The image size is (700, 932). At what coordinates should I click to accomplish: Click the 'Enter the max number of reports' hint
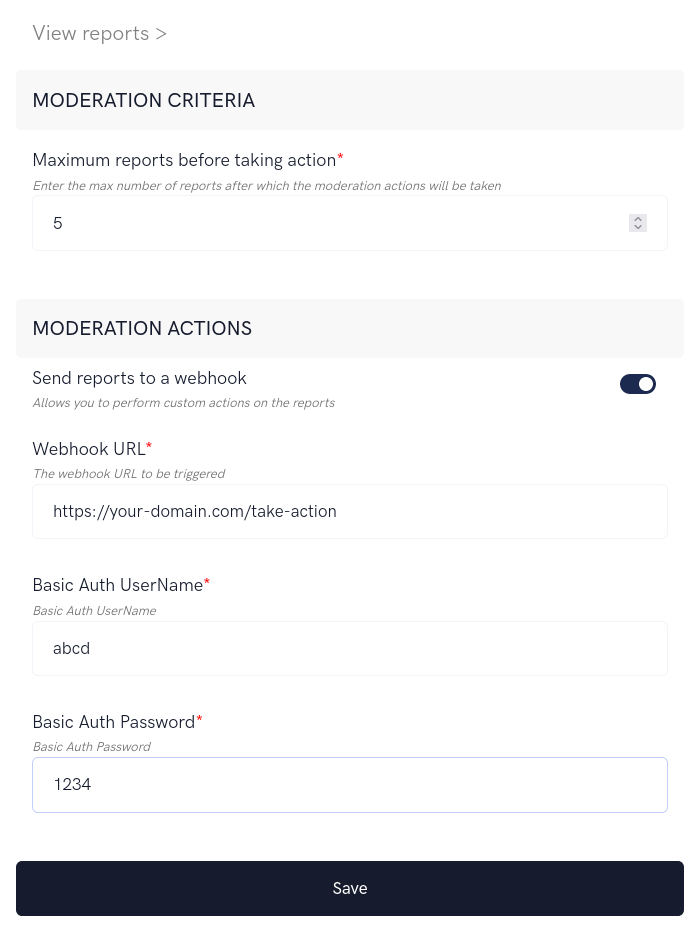(x=266, y=186)
